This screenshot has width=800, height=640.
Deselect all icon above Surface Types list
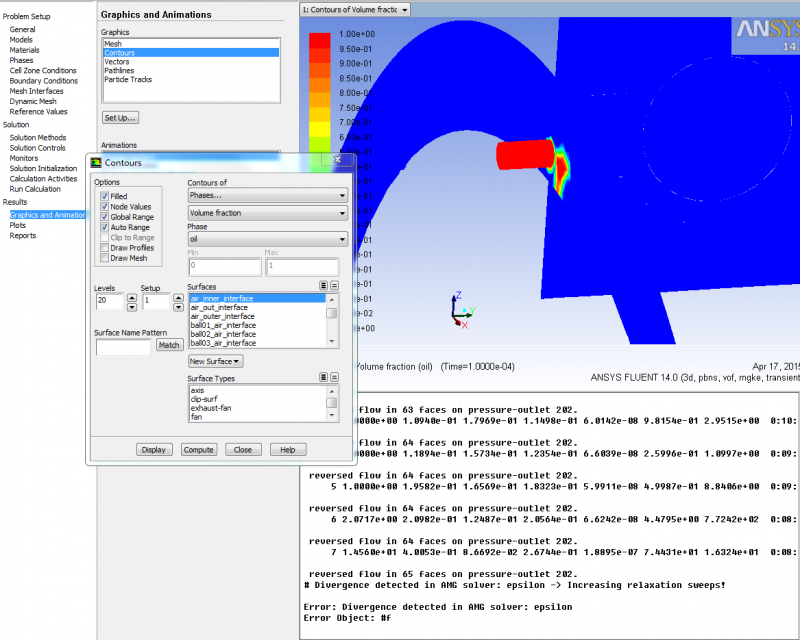(x=334, y=377)
